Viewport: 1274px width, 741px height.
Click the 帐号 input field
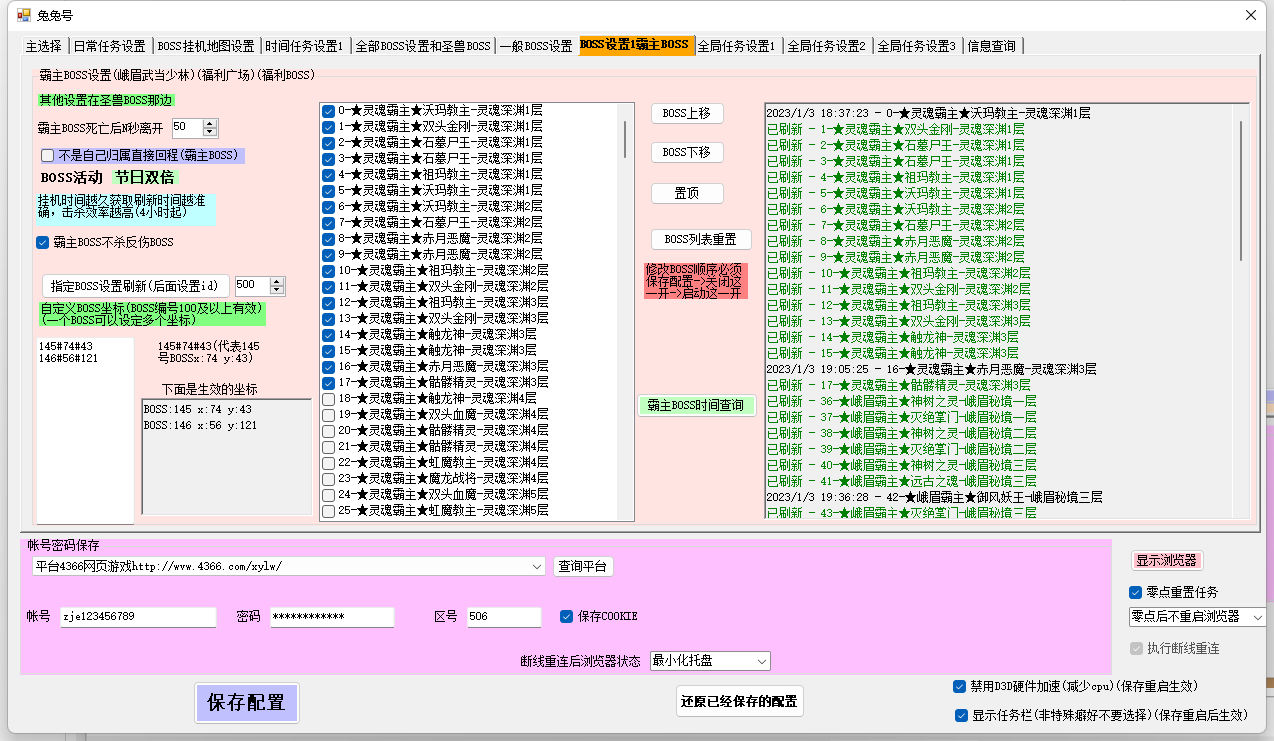138,617
